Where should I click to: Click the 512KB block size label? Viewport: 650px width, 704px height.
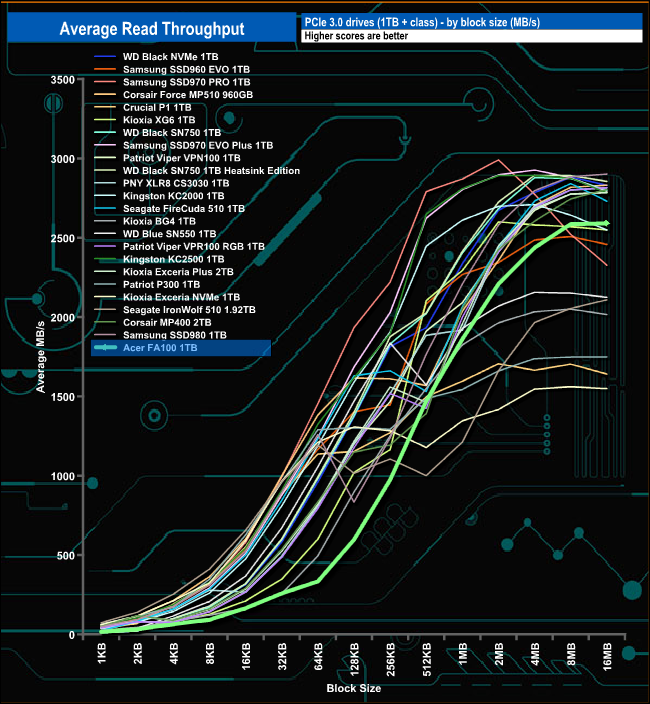point(426,659)
